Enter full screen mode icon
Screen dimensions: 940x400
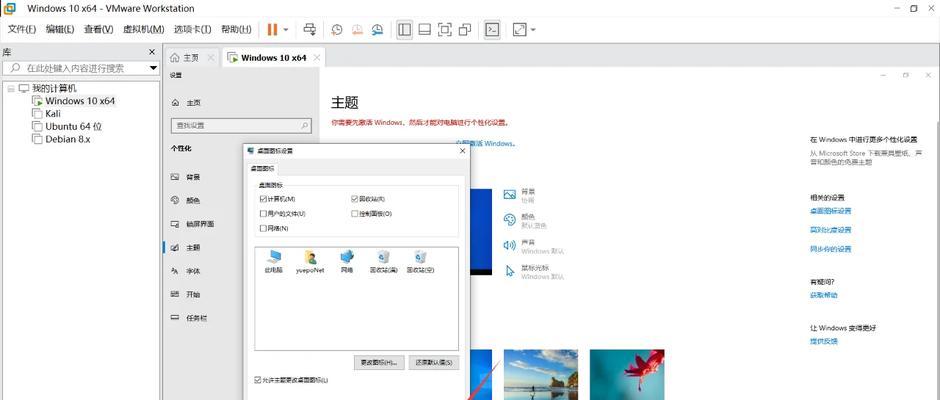tap(444, 29)
